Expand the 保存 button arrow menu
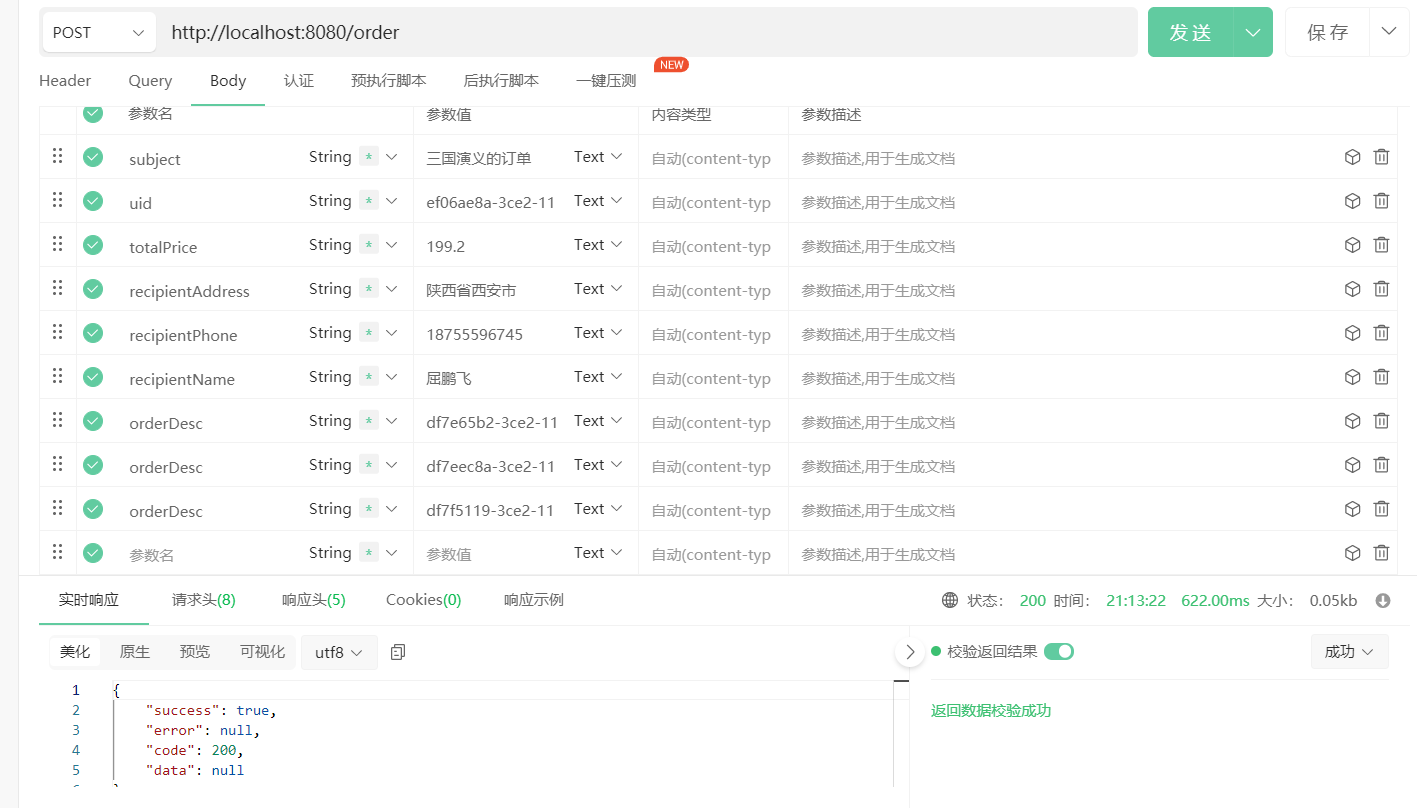This screenshot has width=1417, height=808. pyautogui.click(x=1389, y=32)
